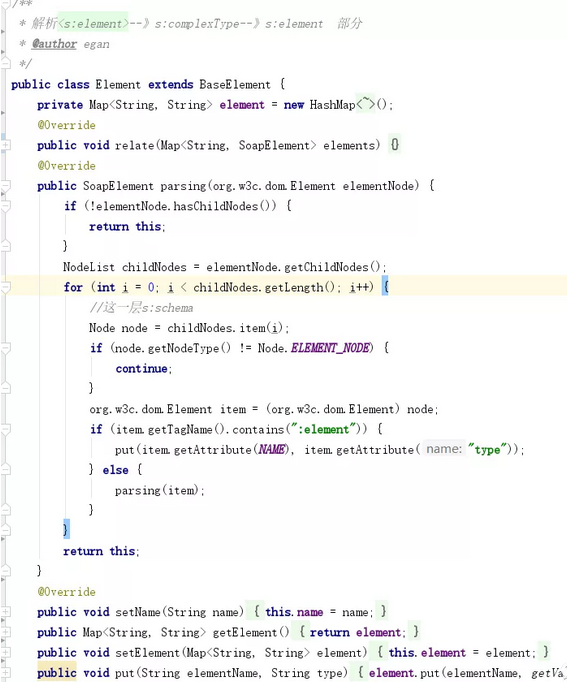
Task: Expand the folded setName method gutter icon
Action: tap(5, 612)
